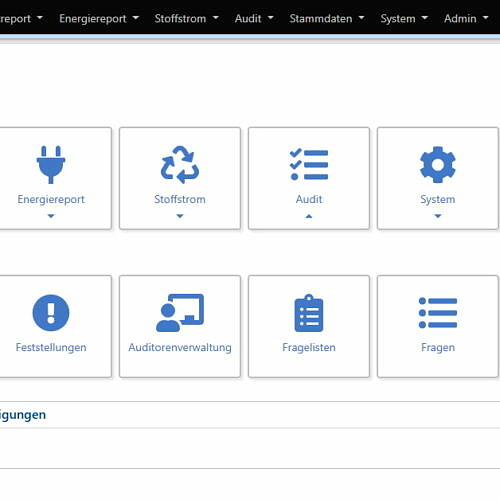Click the Stoffstrom tile label
Image resolution: width=500 pixels, height=500 pixels.
pos(180,199)
